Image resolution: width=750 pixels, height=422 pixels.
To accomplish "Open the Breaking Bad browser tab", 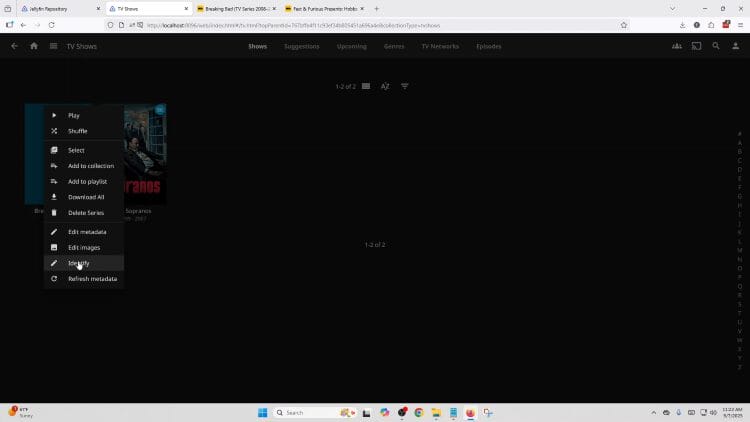I will pyautogui.click(x=240, y=8).
